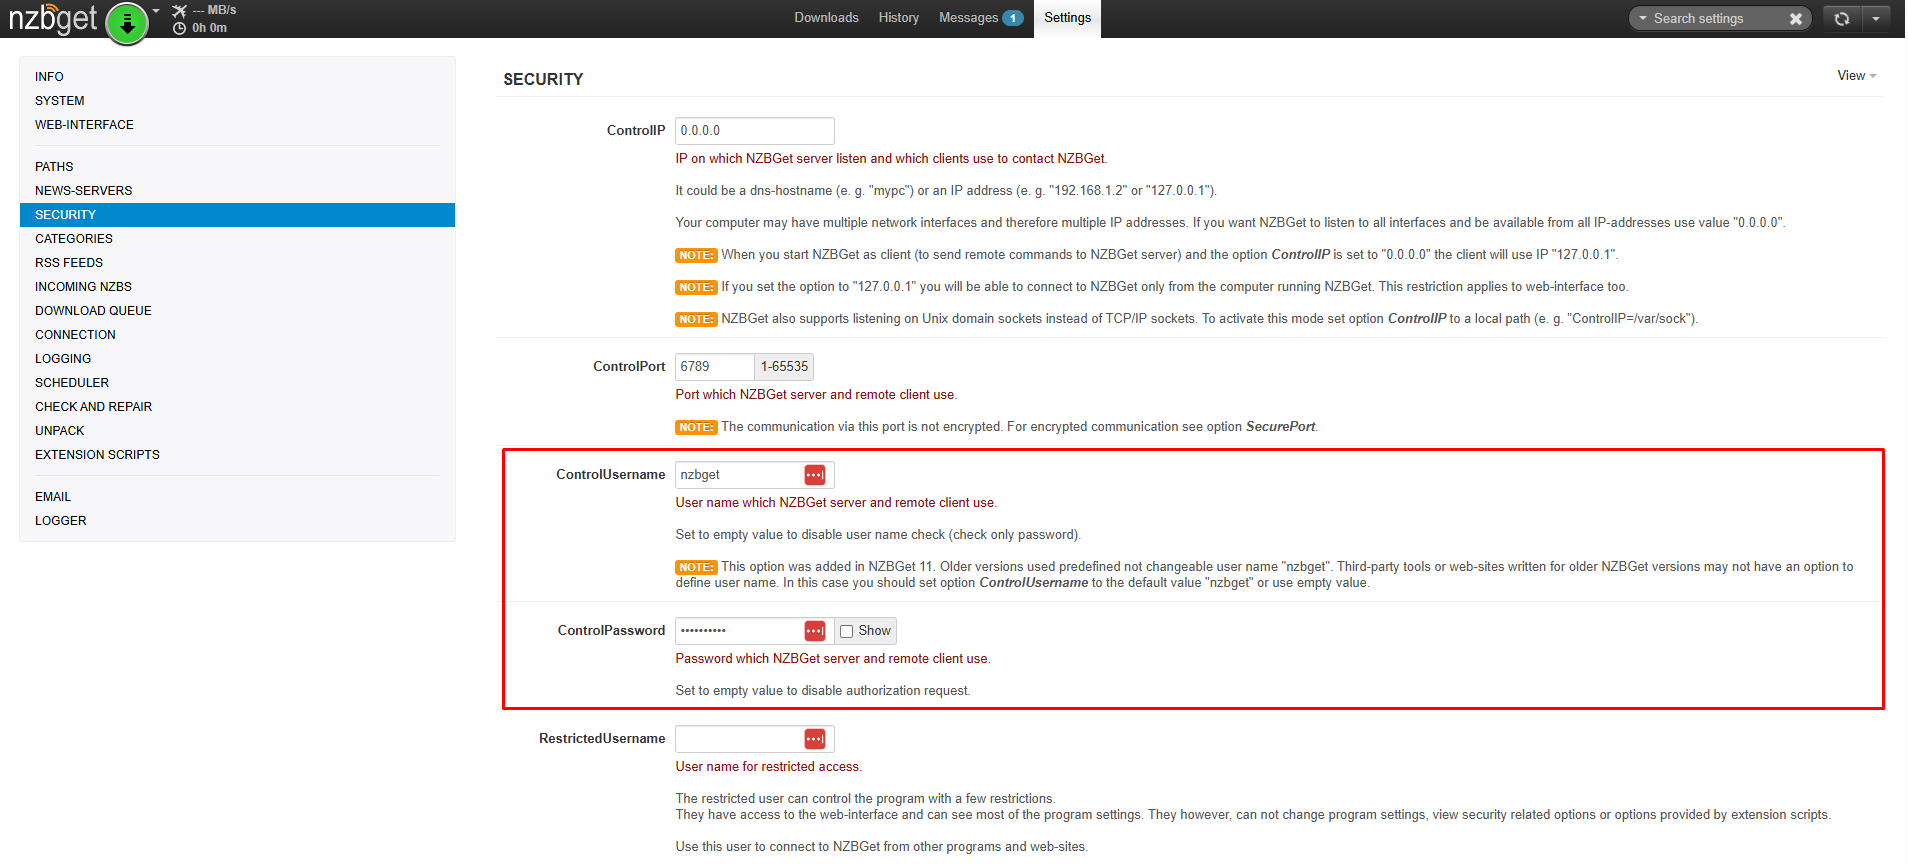The height and width of the screenshot is (864, 1908).
Task: Click the Messages count badge
Action: (x=1013, y=18)
